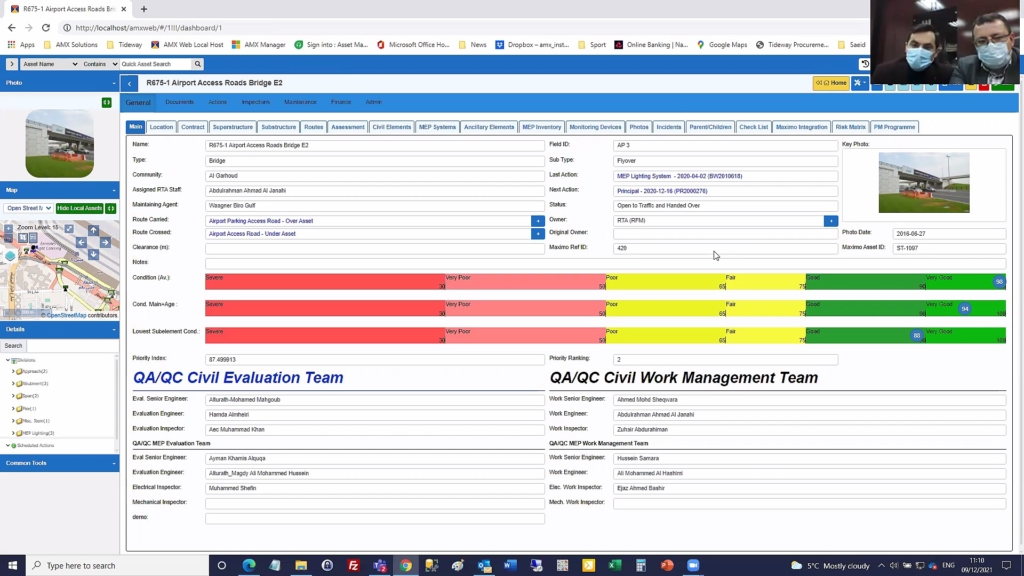
Task: Pan the map right with arrow
Action: tap(106, 242)
